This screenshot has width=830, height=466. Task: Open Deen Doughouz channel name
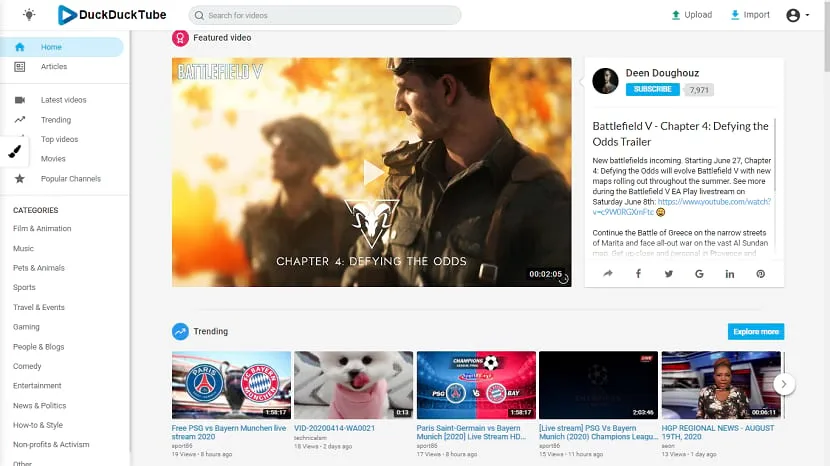pyautogui.click(x=662, y=73)
